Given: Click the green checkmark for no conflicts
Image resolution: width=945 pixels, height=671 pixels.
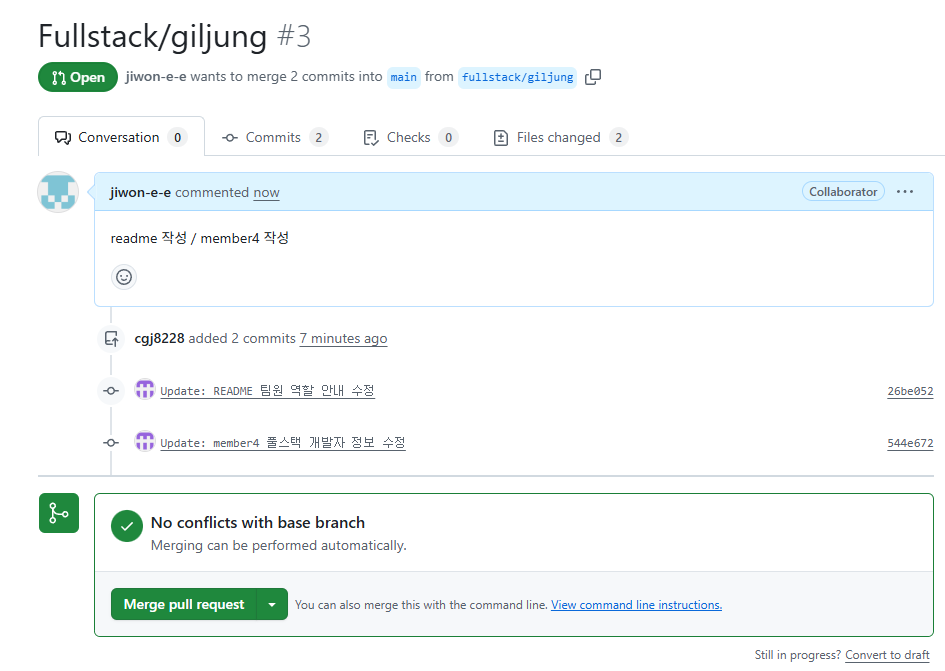Looking at the screenshot, I should [x=127, y=526].
